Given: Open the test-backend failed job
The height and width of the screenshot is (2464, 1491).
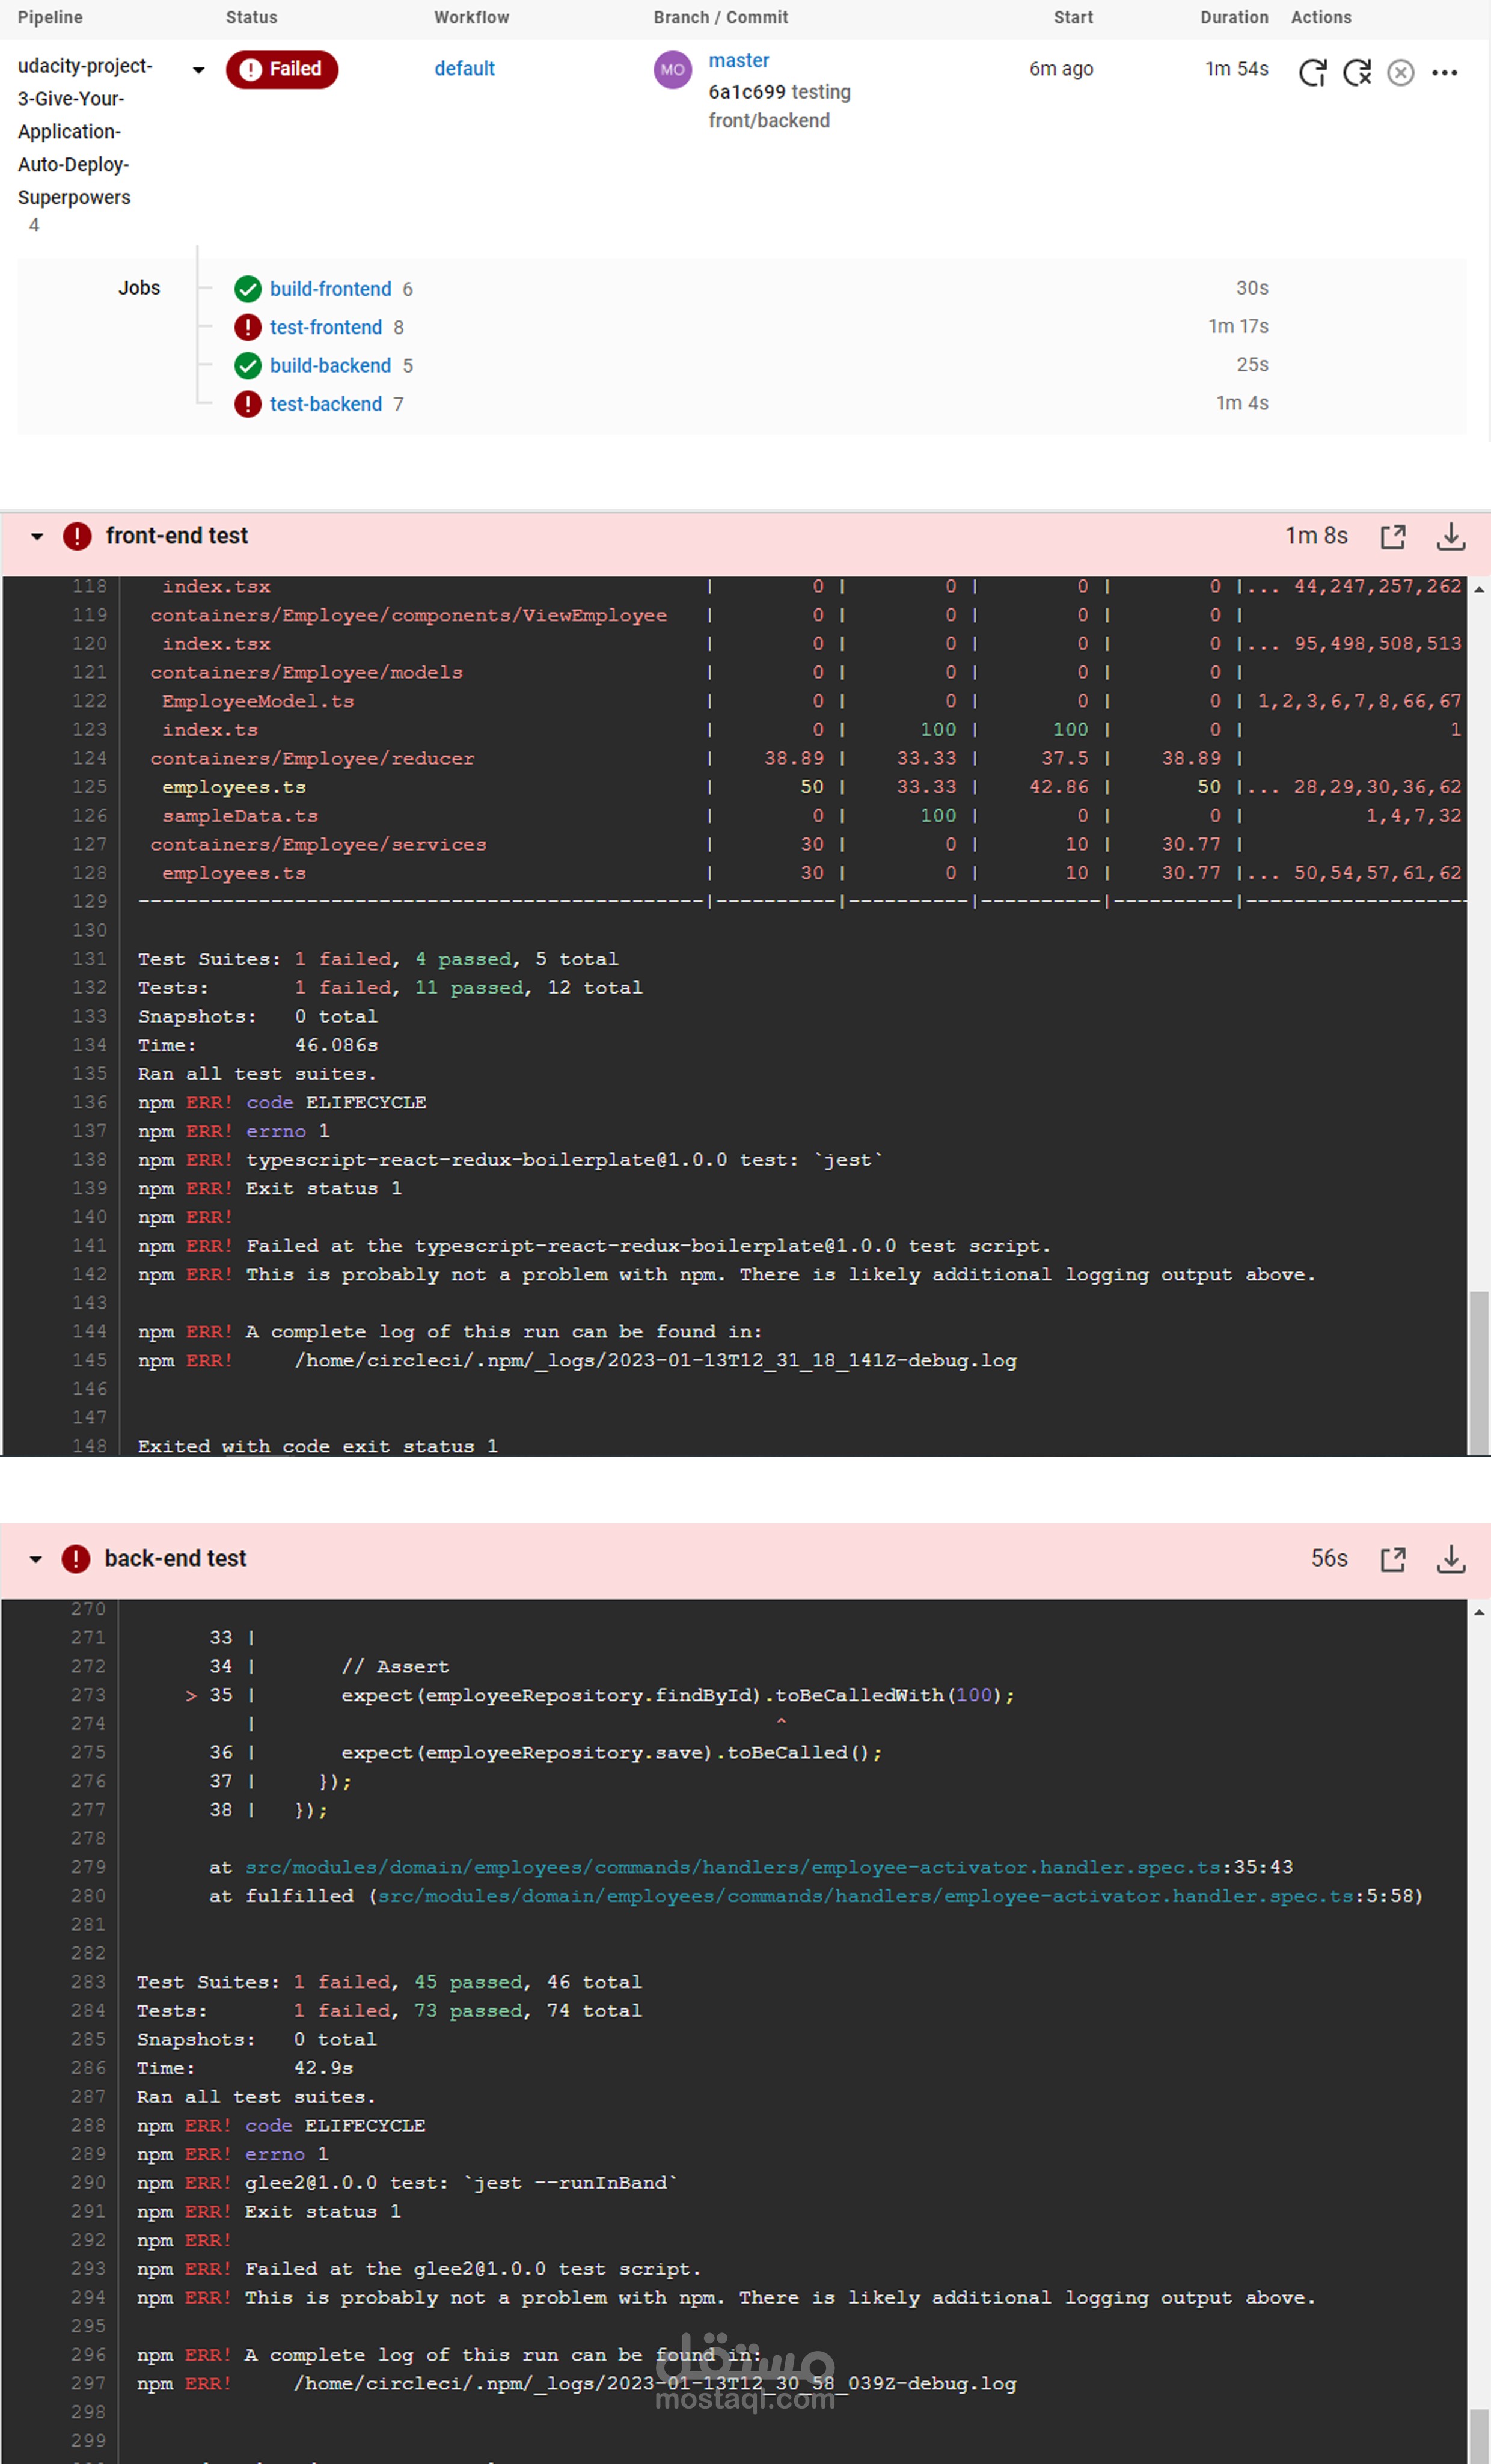Looking at the screenshot, I should pos(325,404).
